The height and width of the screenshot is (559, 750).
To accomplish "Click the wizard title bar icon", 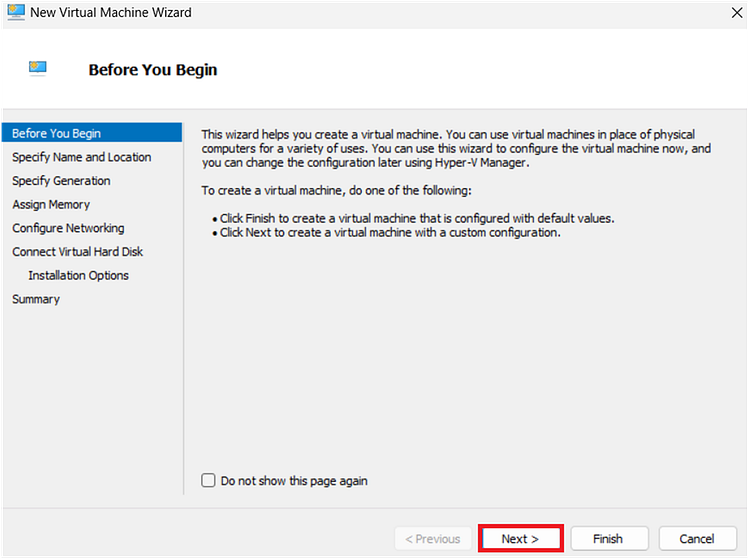I will (16, 12).
